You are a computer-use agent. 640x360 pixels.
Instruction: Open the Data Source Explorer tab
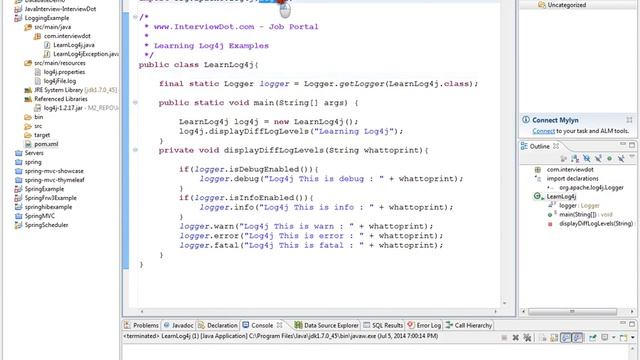[327, 325]
